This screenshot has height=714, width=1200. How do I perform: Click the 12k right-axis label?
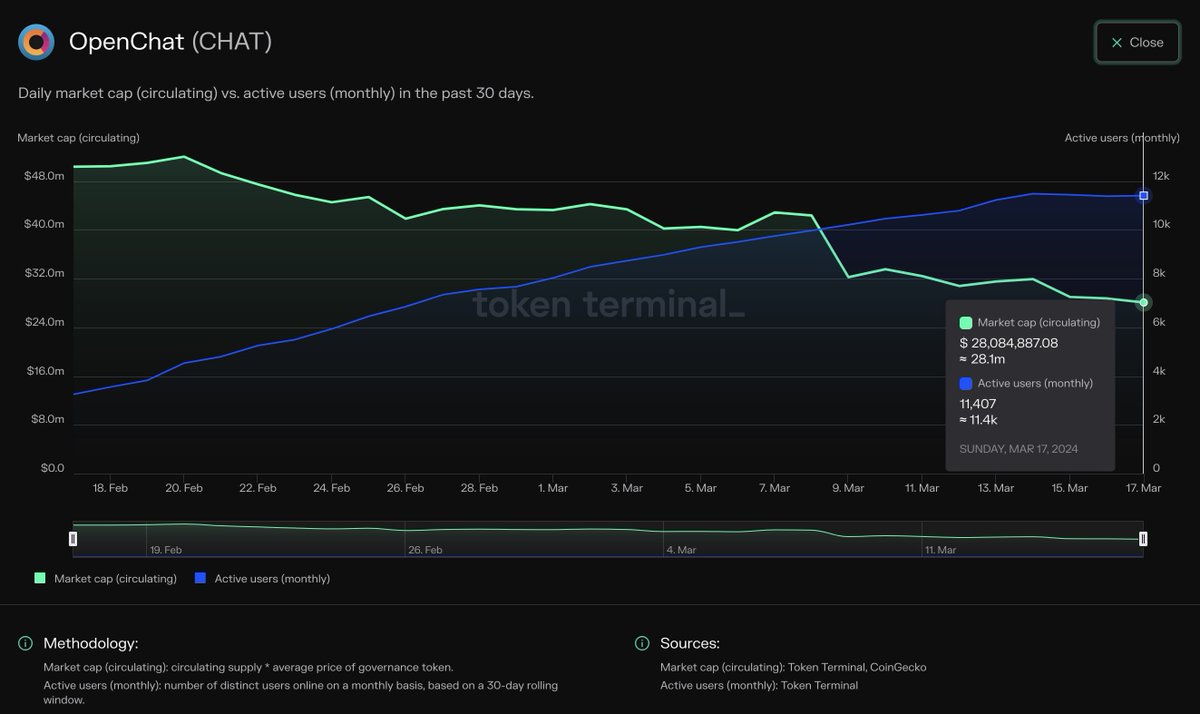click(1161, 176)
